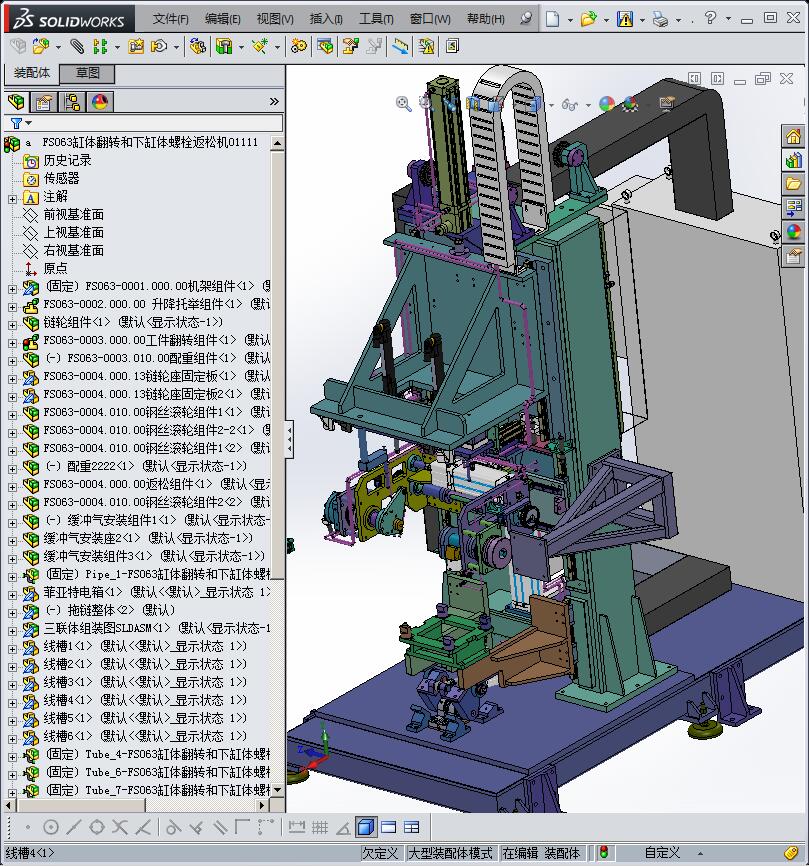Toggle the hide/show items glasses icon

pyautogui.click(x=570, y=104)
